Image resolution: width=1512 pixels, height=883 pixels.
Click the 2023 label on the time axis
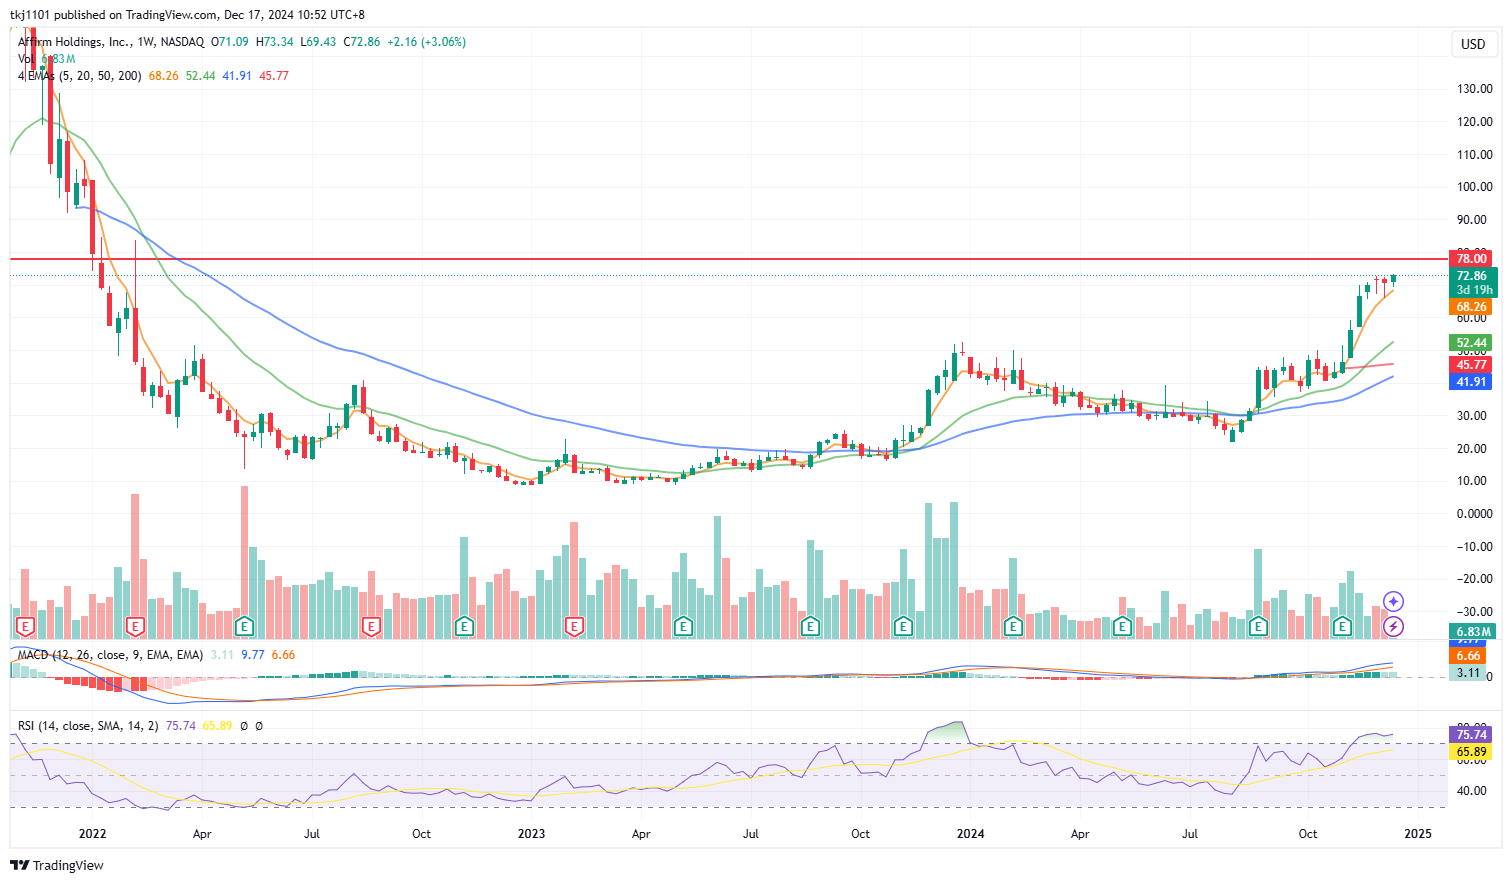pyautogui.click(x=531, y=834)
